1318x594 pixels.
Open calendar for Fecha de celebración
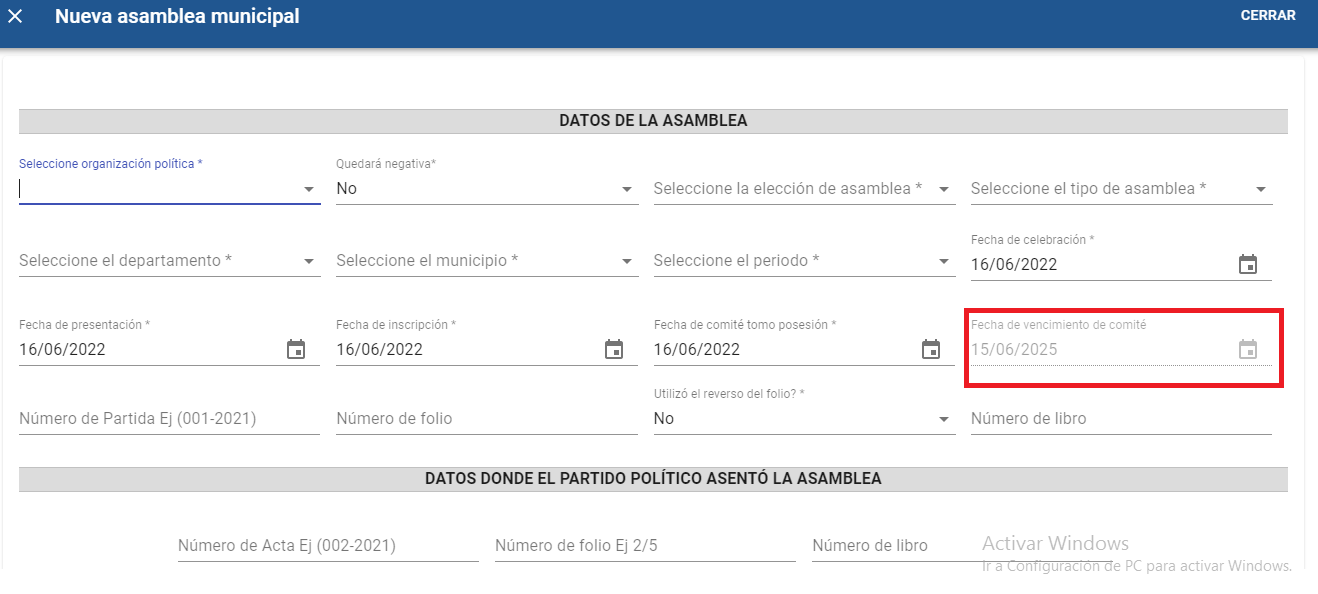[1248, 265]
